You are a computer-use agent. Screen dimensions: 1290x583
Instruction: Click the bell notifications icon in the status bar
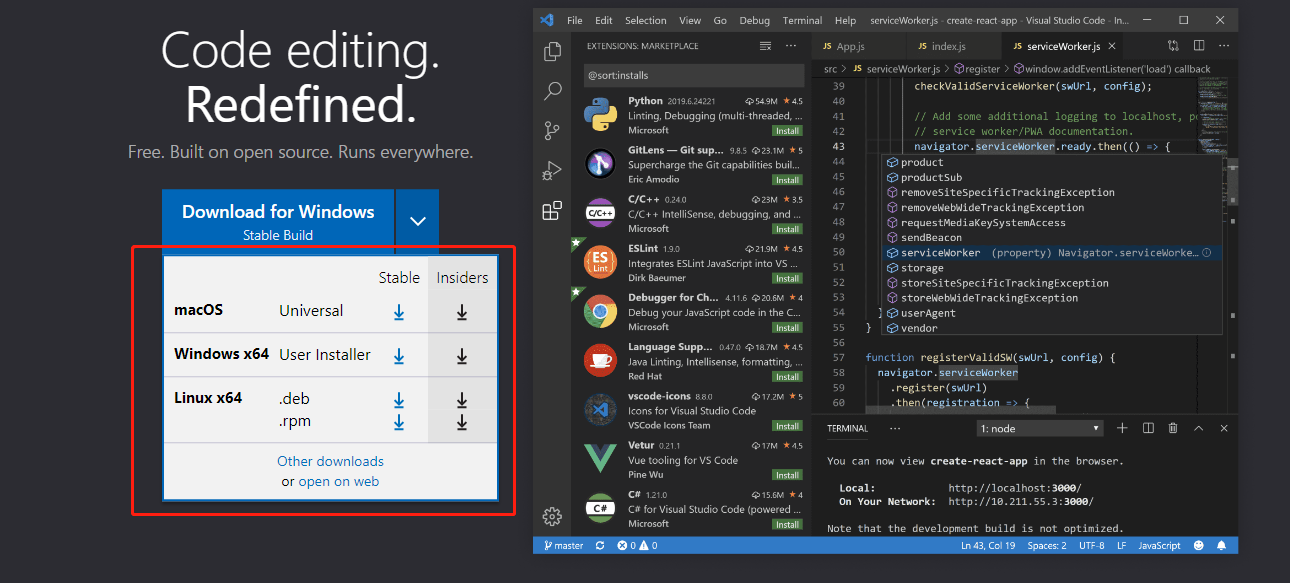(1222, 546)
